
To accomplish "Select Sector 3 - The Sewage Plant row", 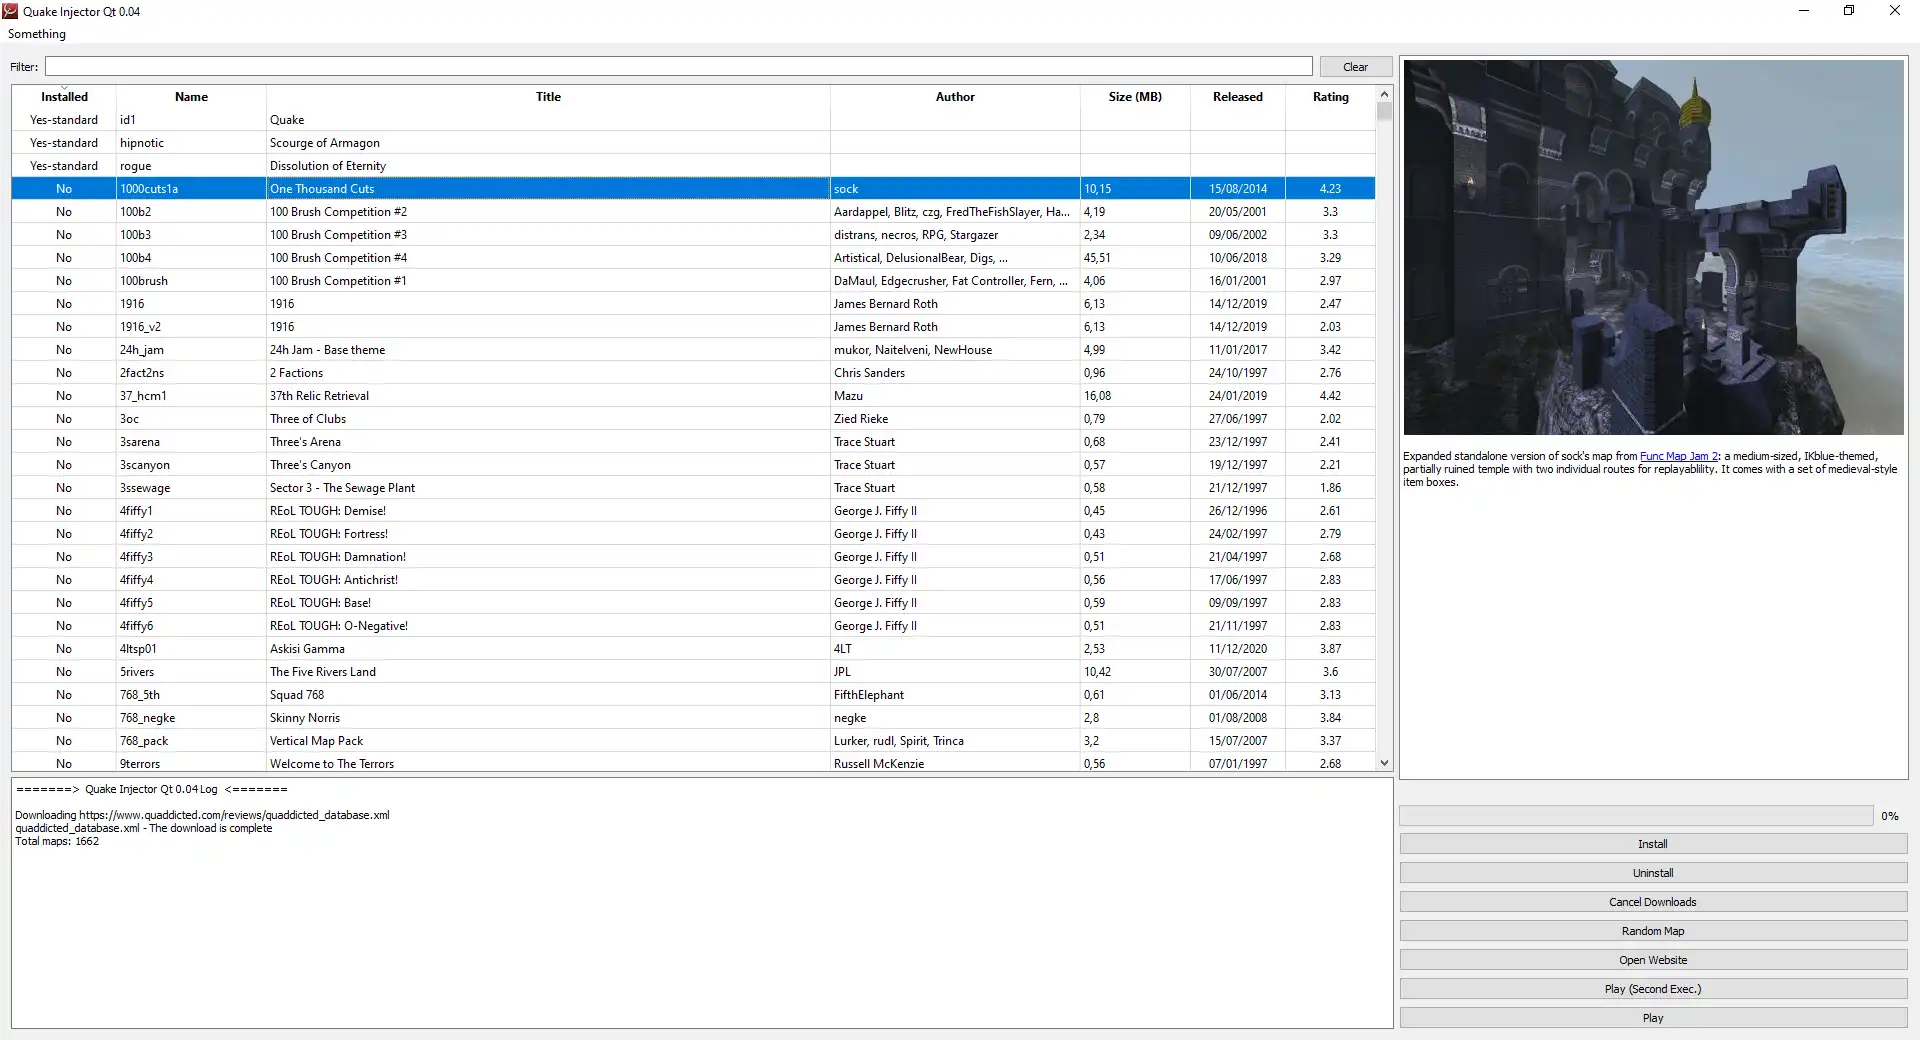I will [x=693, y=488].
